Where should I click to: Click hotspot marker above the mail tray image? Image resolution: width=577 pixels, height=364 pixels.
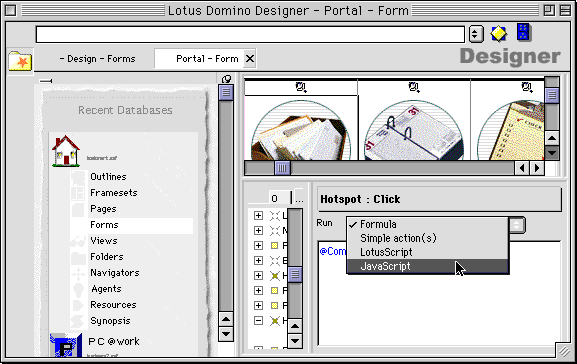[x=301, y=87]
